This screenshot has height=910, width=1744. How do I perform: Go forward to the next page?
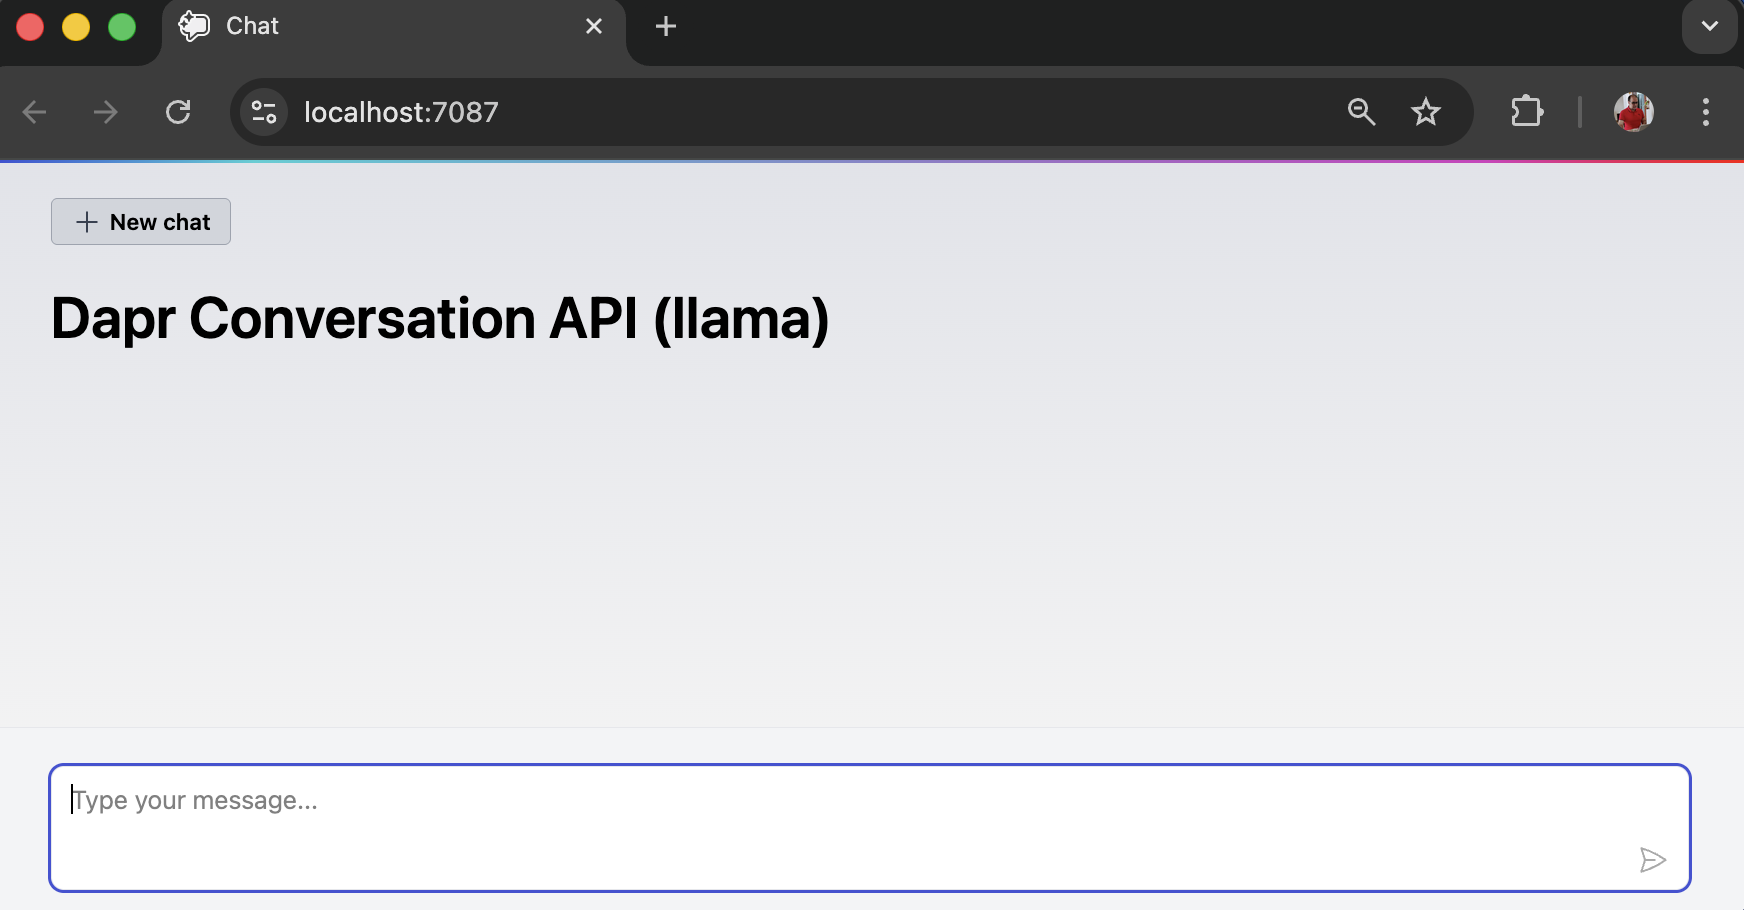(105, 112)
